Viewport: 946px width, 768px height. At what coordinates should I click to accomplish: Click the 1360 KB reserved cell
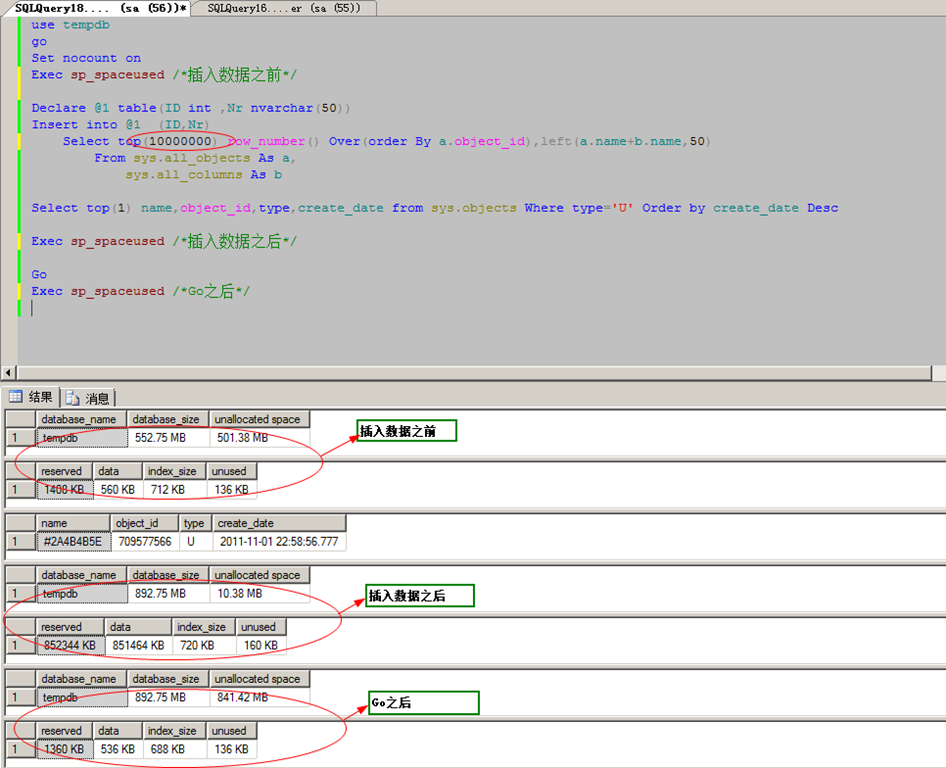[64, 750]
